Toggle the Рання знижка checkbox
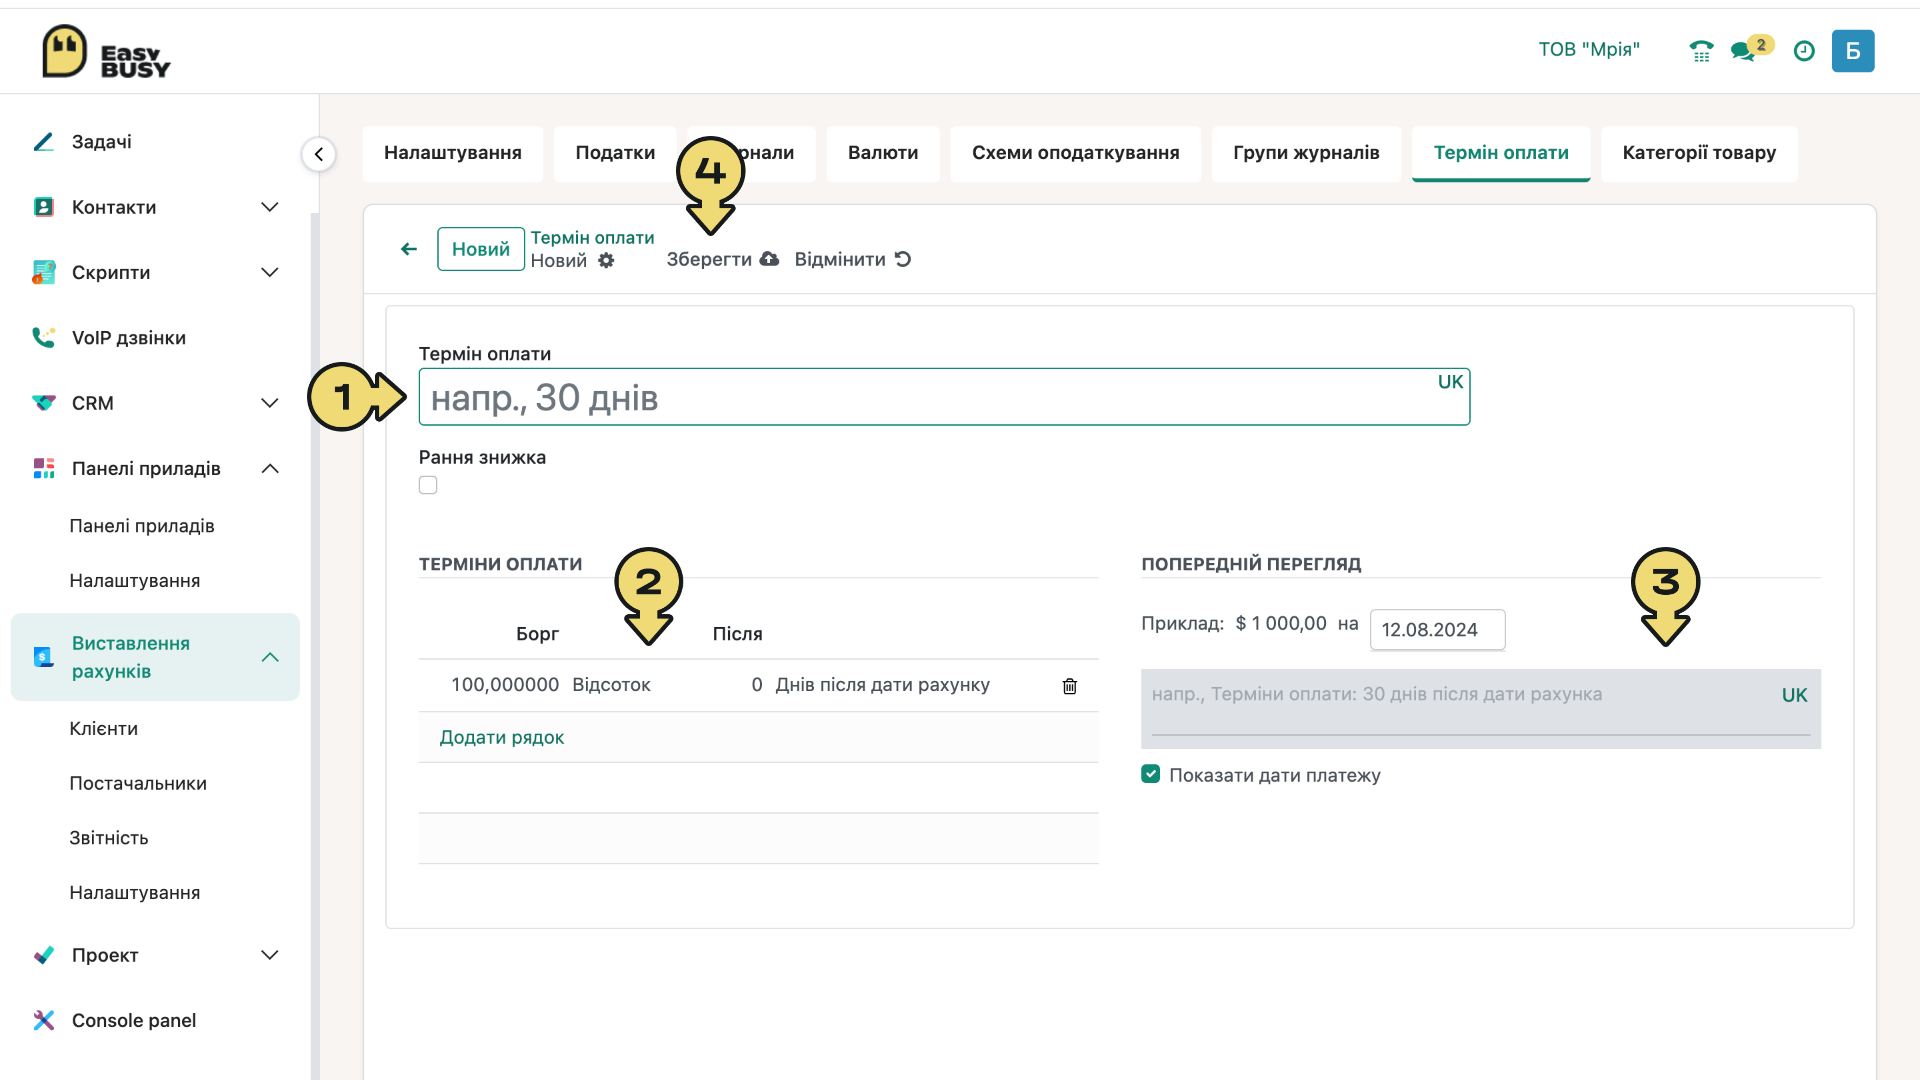This screenshot has height=1080, width=1920. (x=428, y=485)
